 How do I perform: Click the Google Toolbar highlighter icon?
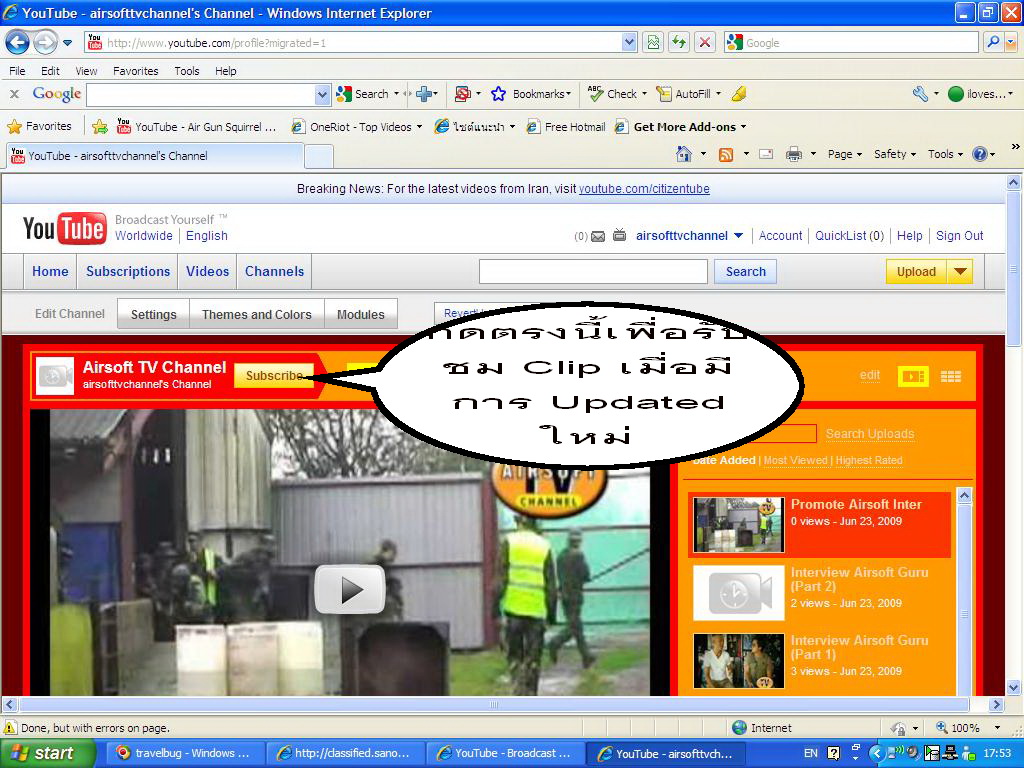(739, 94)
